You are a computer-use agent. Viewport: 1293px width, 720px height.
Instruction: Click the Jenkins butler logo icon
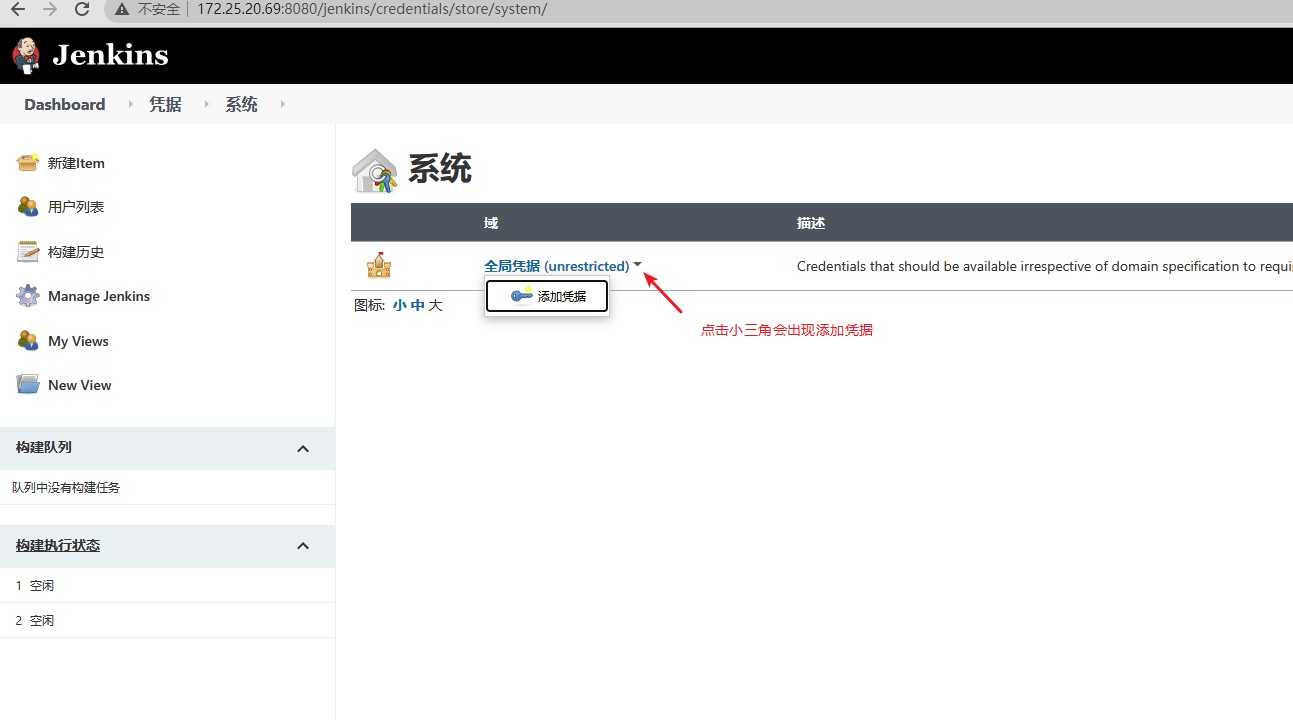pyautogui.click(x=27, y=55)
